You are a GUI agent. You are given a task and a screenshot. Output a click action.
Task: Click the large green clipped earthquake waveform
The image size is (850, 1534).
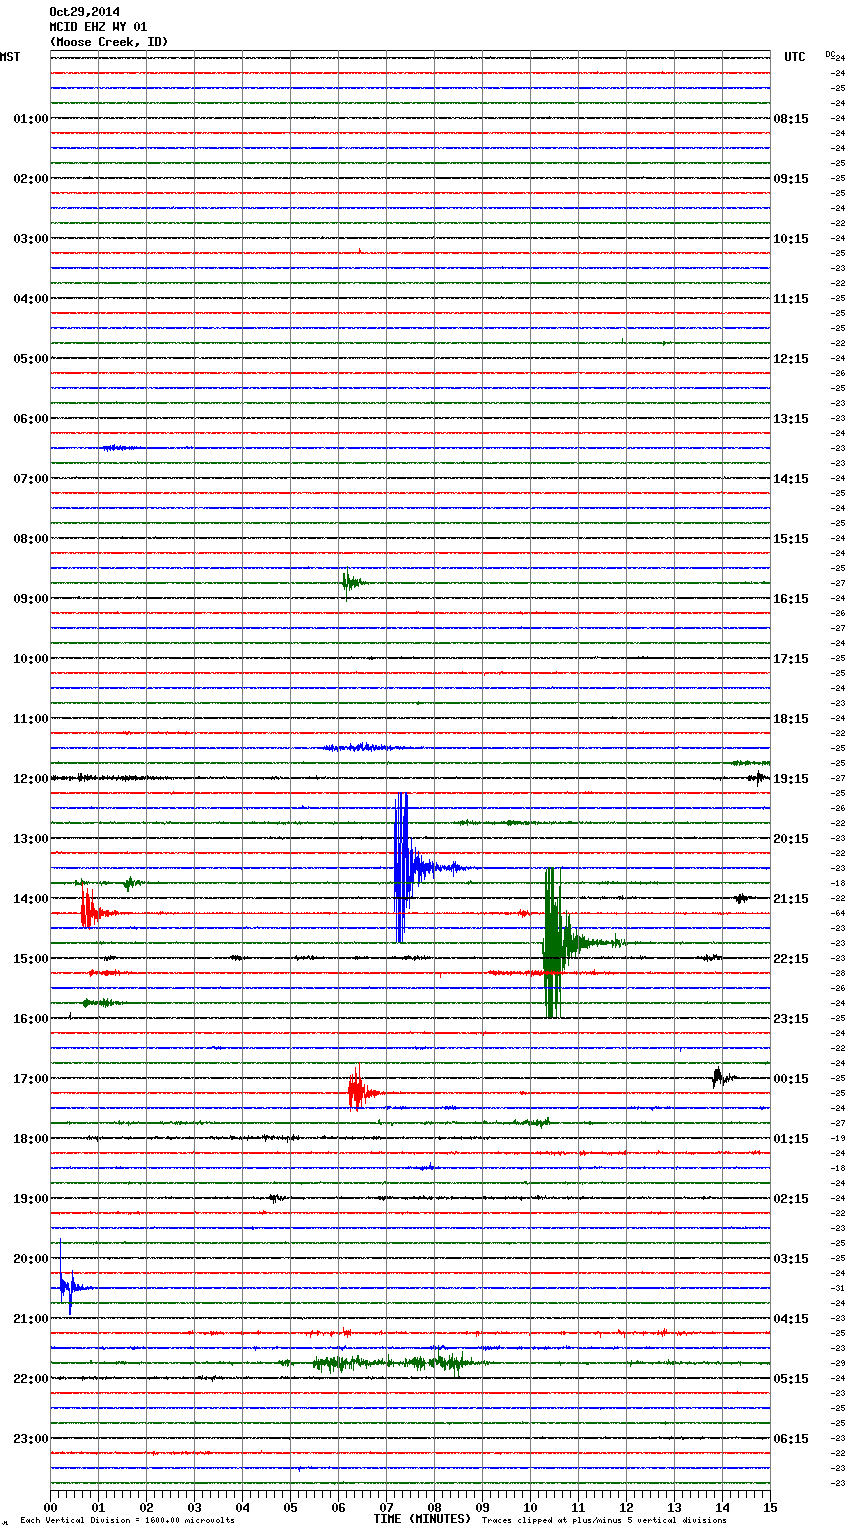[551, 942]
